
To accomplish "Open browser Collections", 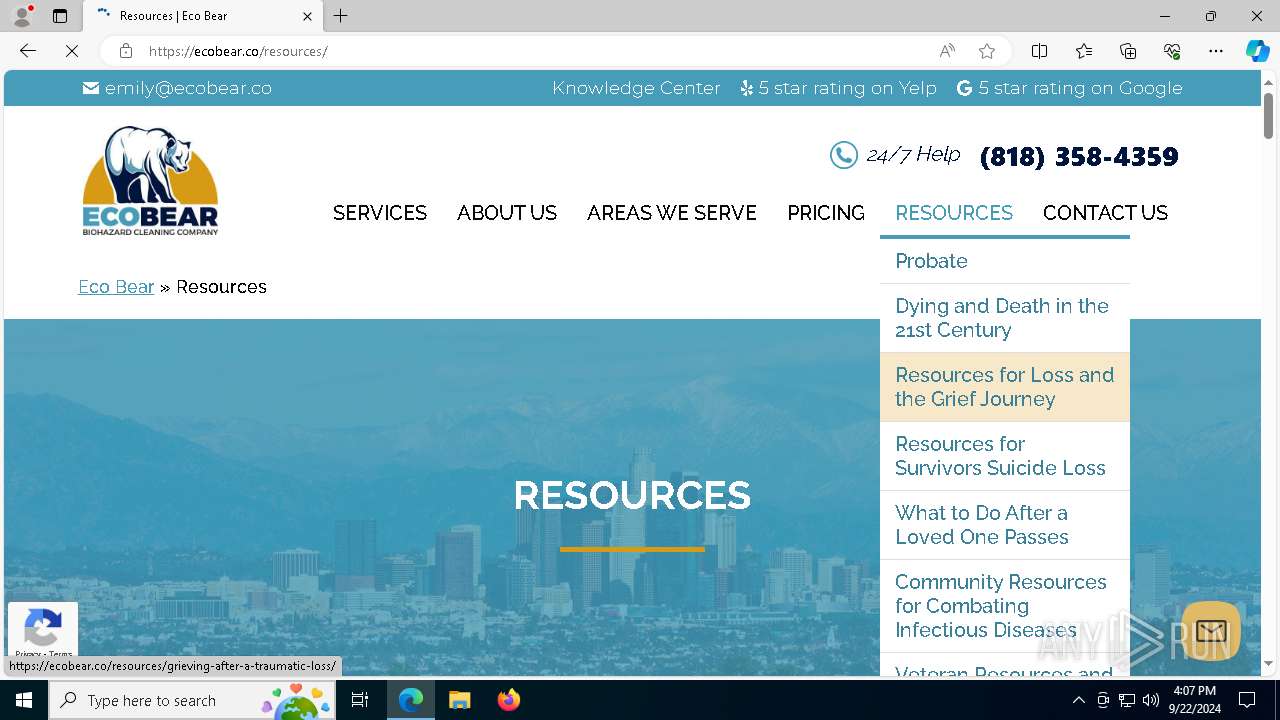I will click(x=1128, y=51).
